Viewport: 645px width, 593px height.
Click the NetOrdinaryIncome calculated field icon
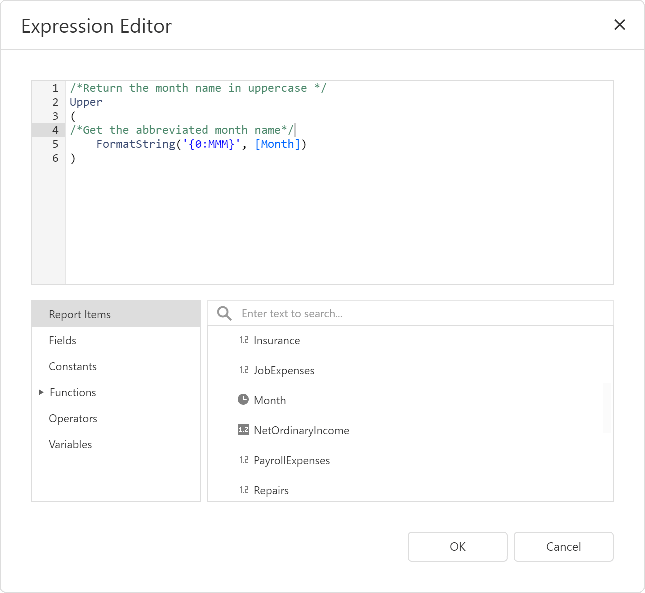243,430
